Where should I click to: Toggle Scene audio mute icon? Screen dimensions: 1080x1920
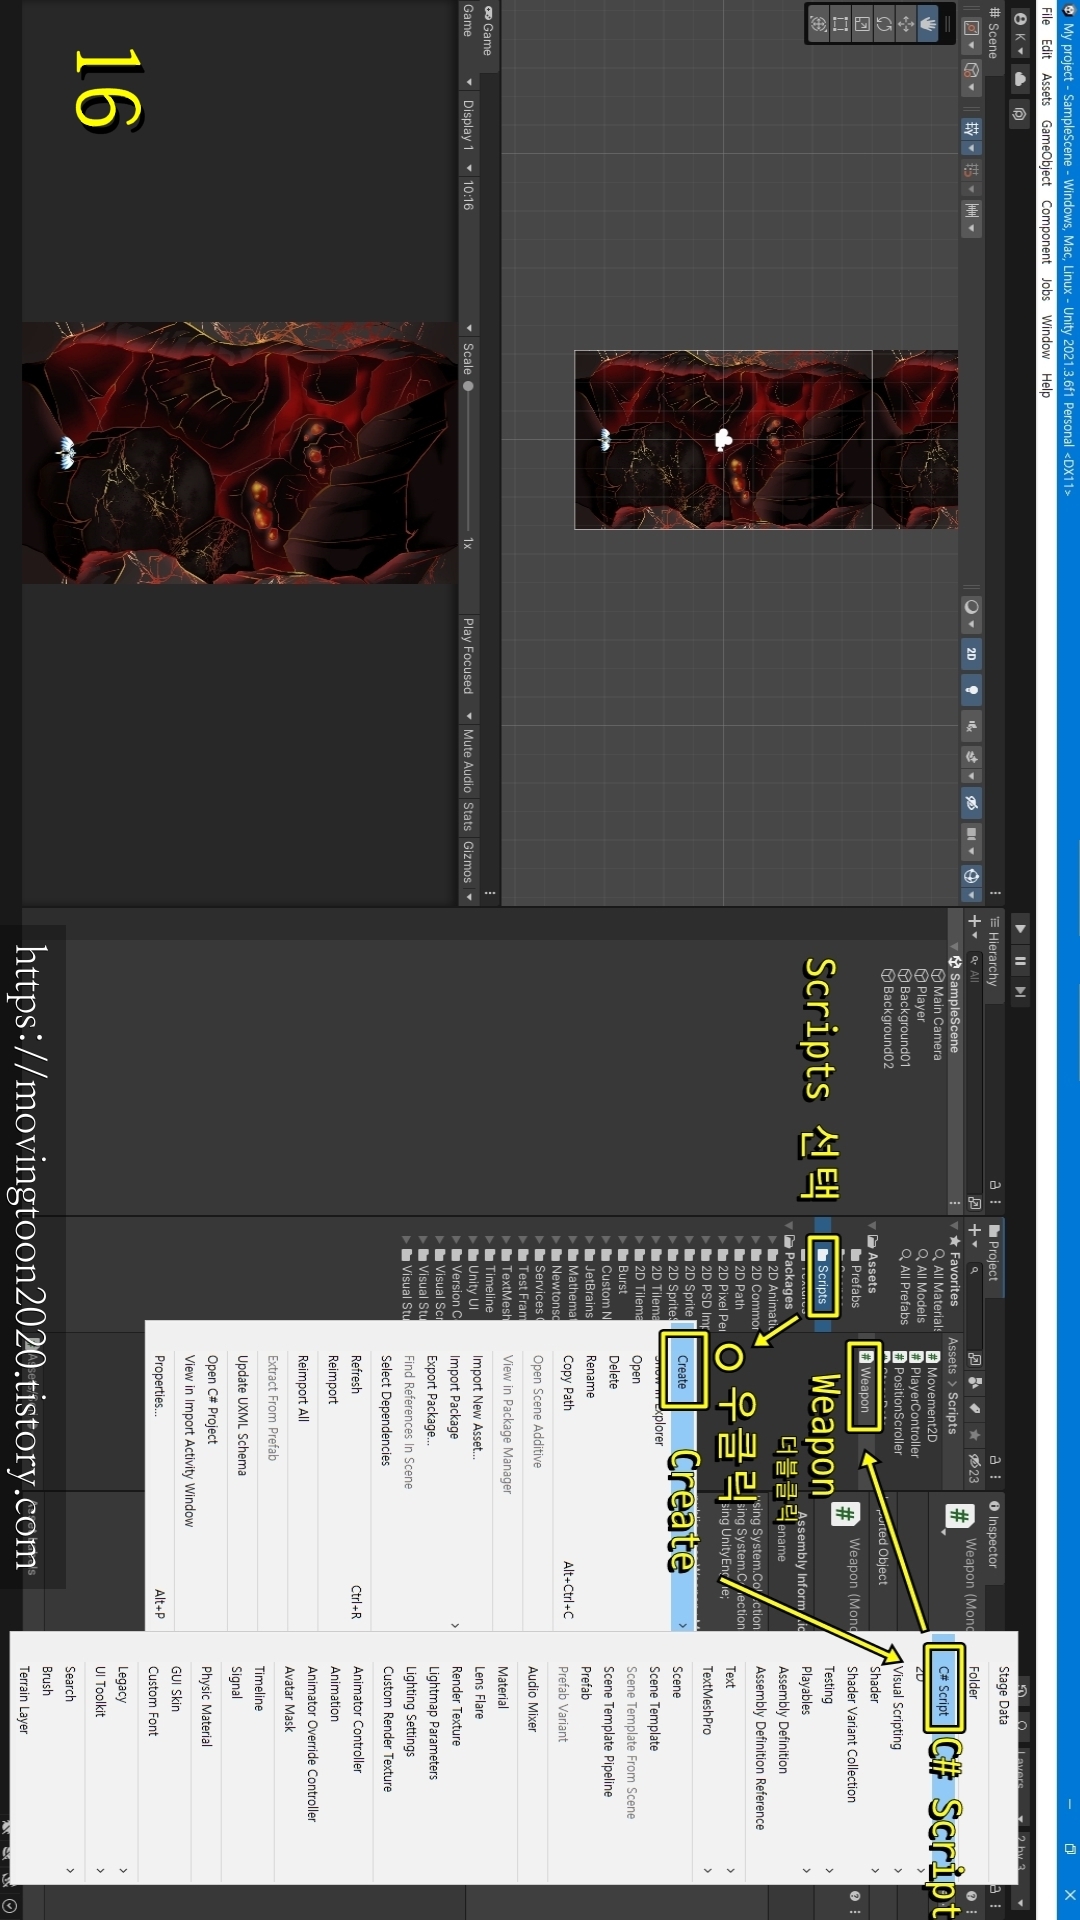(971, 726)
